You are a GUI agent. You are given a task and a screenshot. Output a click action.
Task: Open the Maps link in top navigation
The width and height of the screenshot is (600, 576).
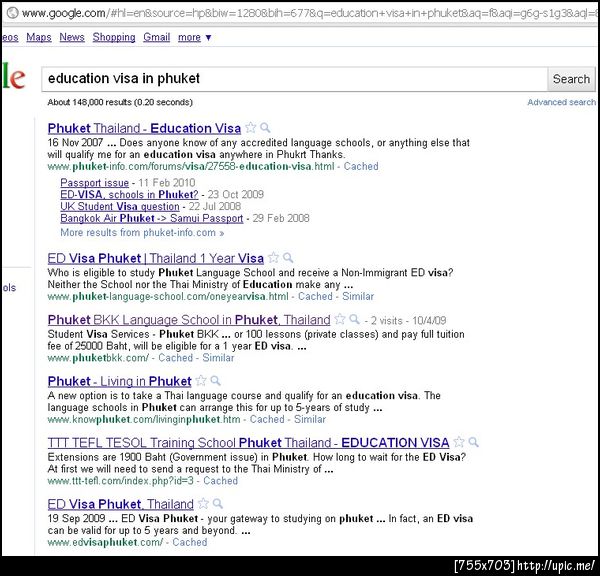pyautogui.click(x=39, y=37)
